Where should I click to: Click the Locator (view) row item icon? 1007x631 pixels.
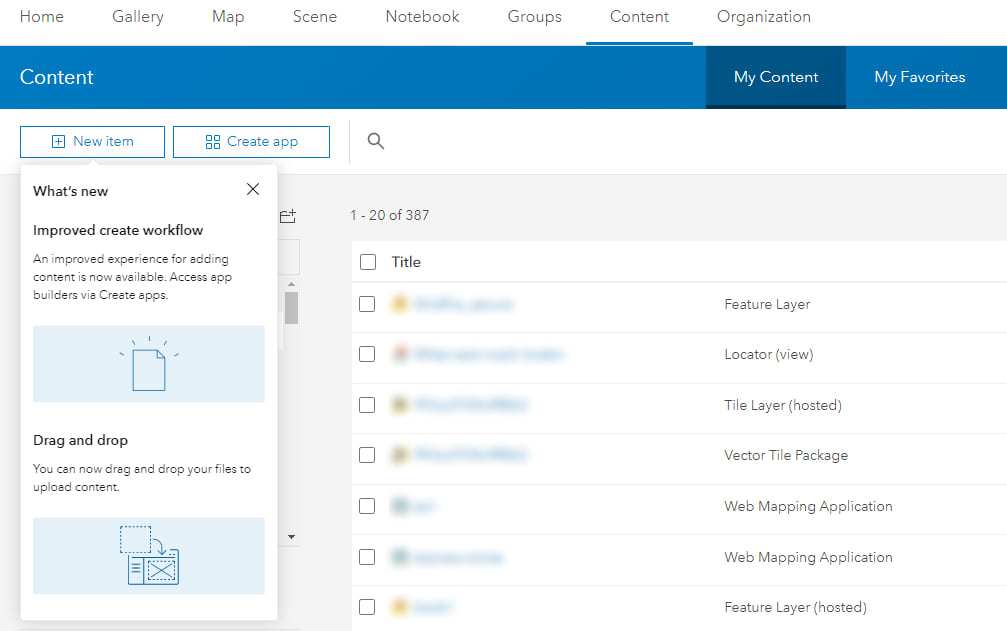coord(400,354)
